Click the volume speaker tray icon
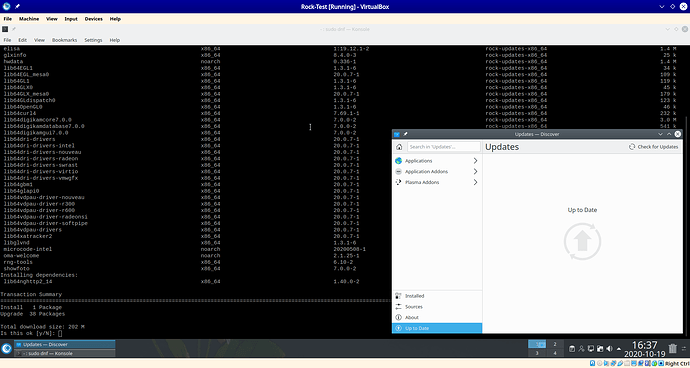The width and height of the screenshot is (690, 368). (x=609, y=349)
